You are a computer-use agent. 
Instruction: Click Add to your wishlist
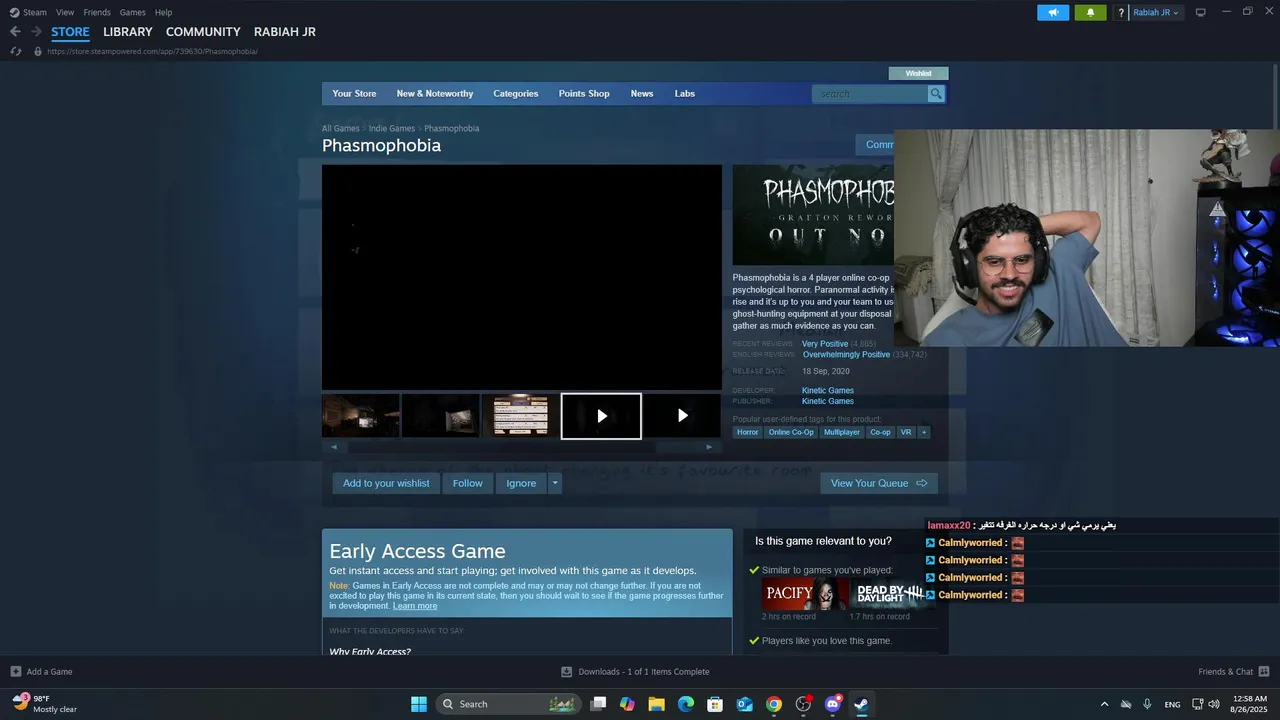(x=386, y=483)
